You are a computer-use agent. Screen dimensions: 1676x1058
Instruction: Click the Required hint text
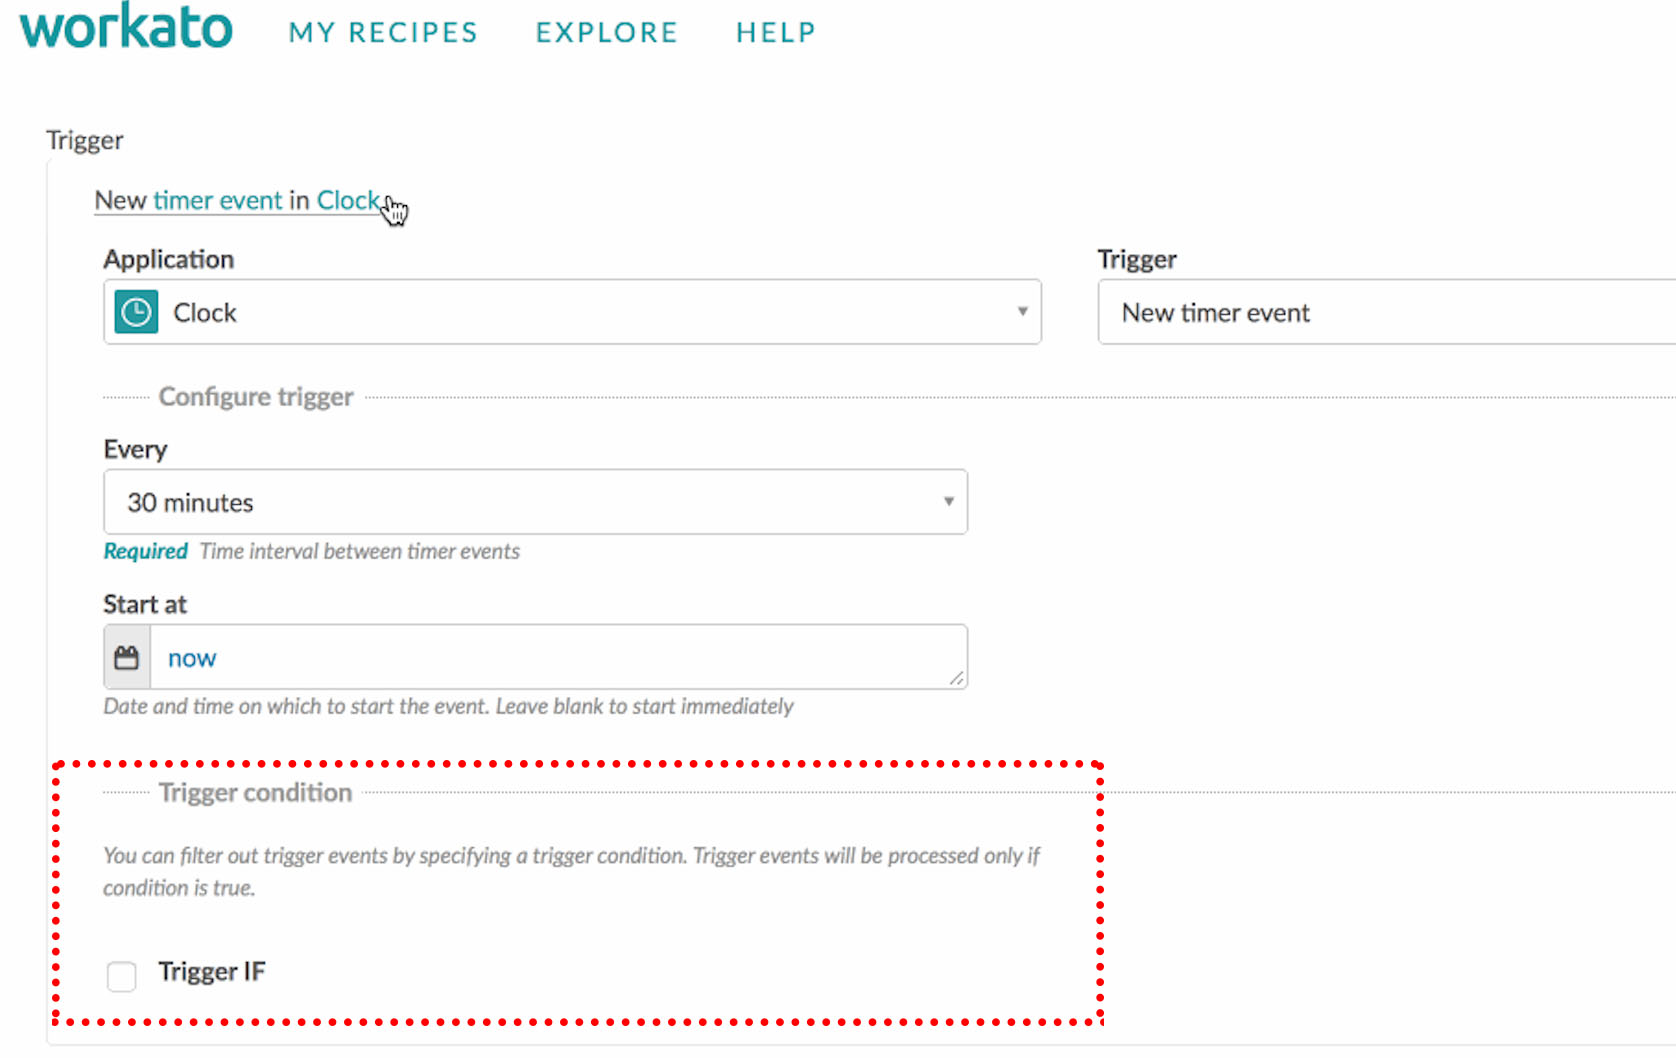point(146,551)
